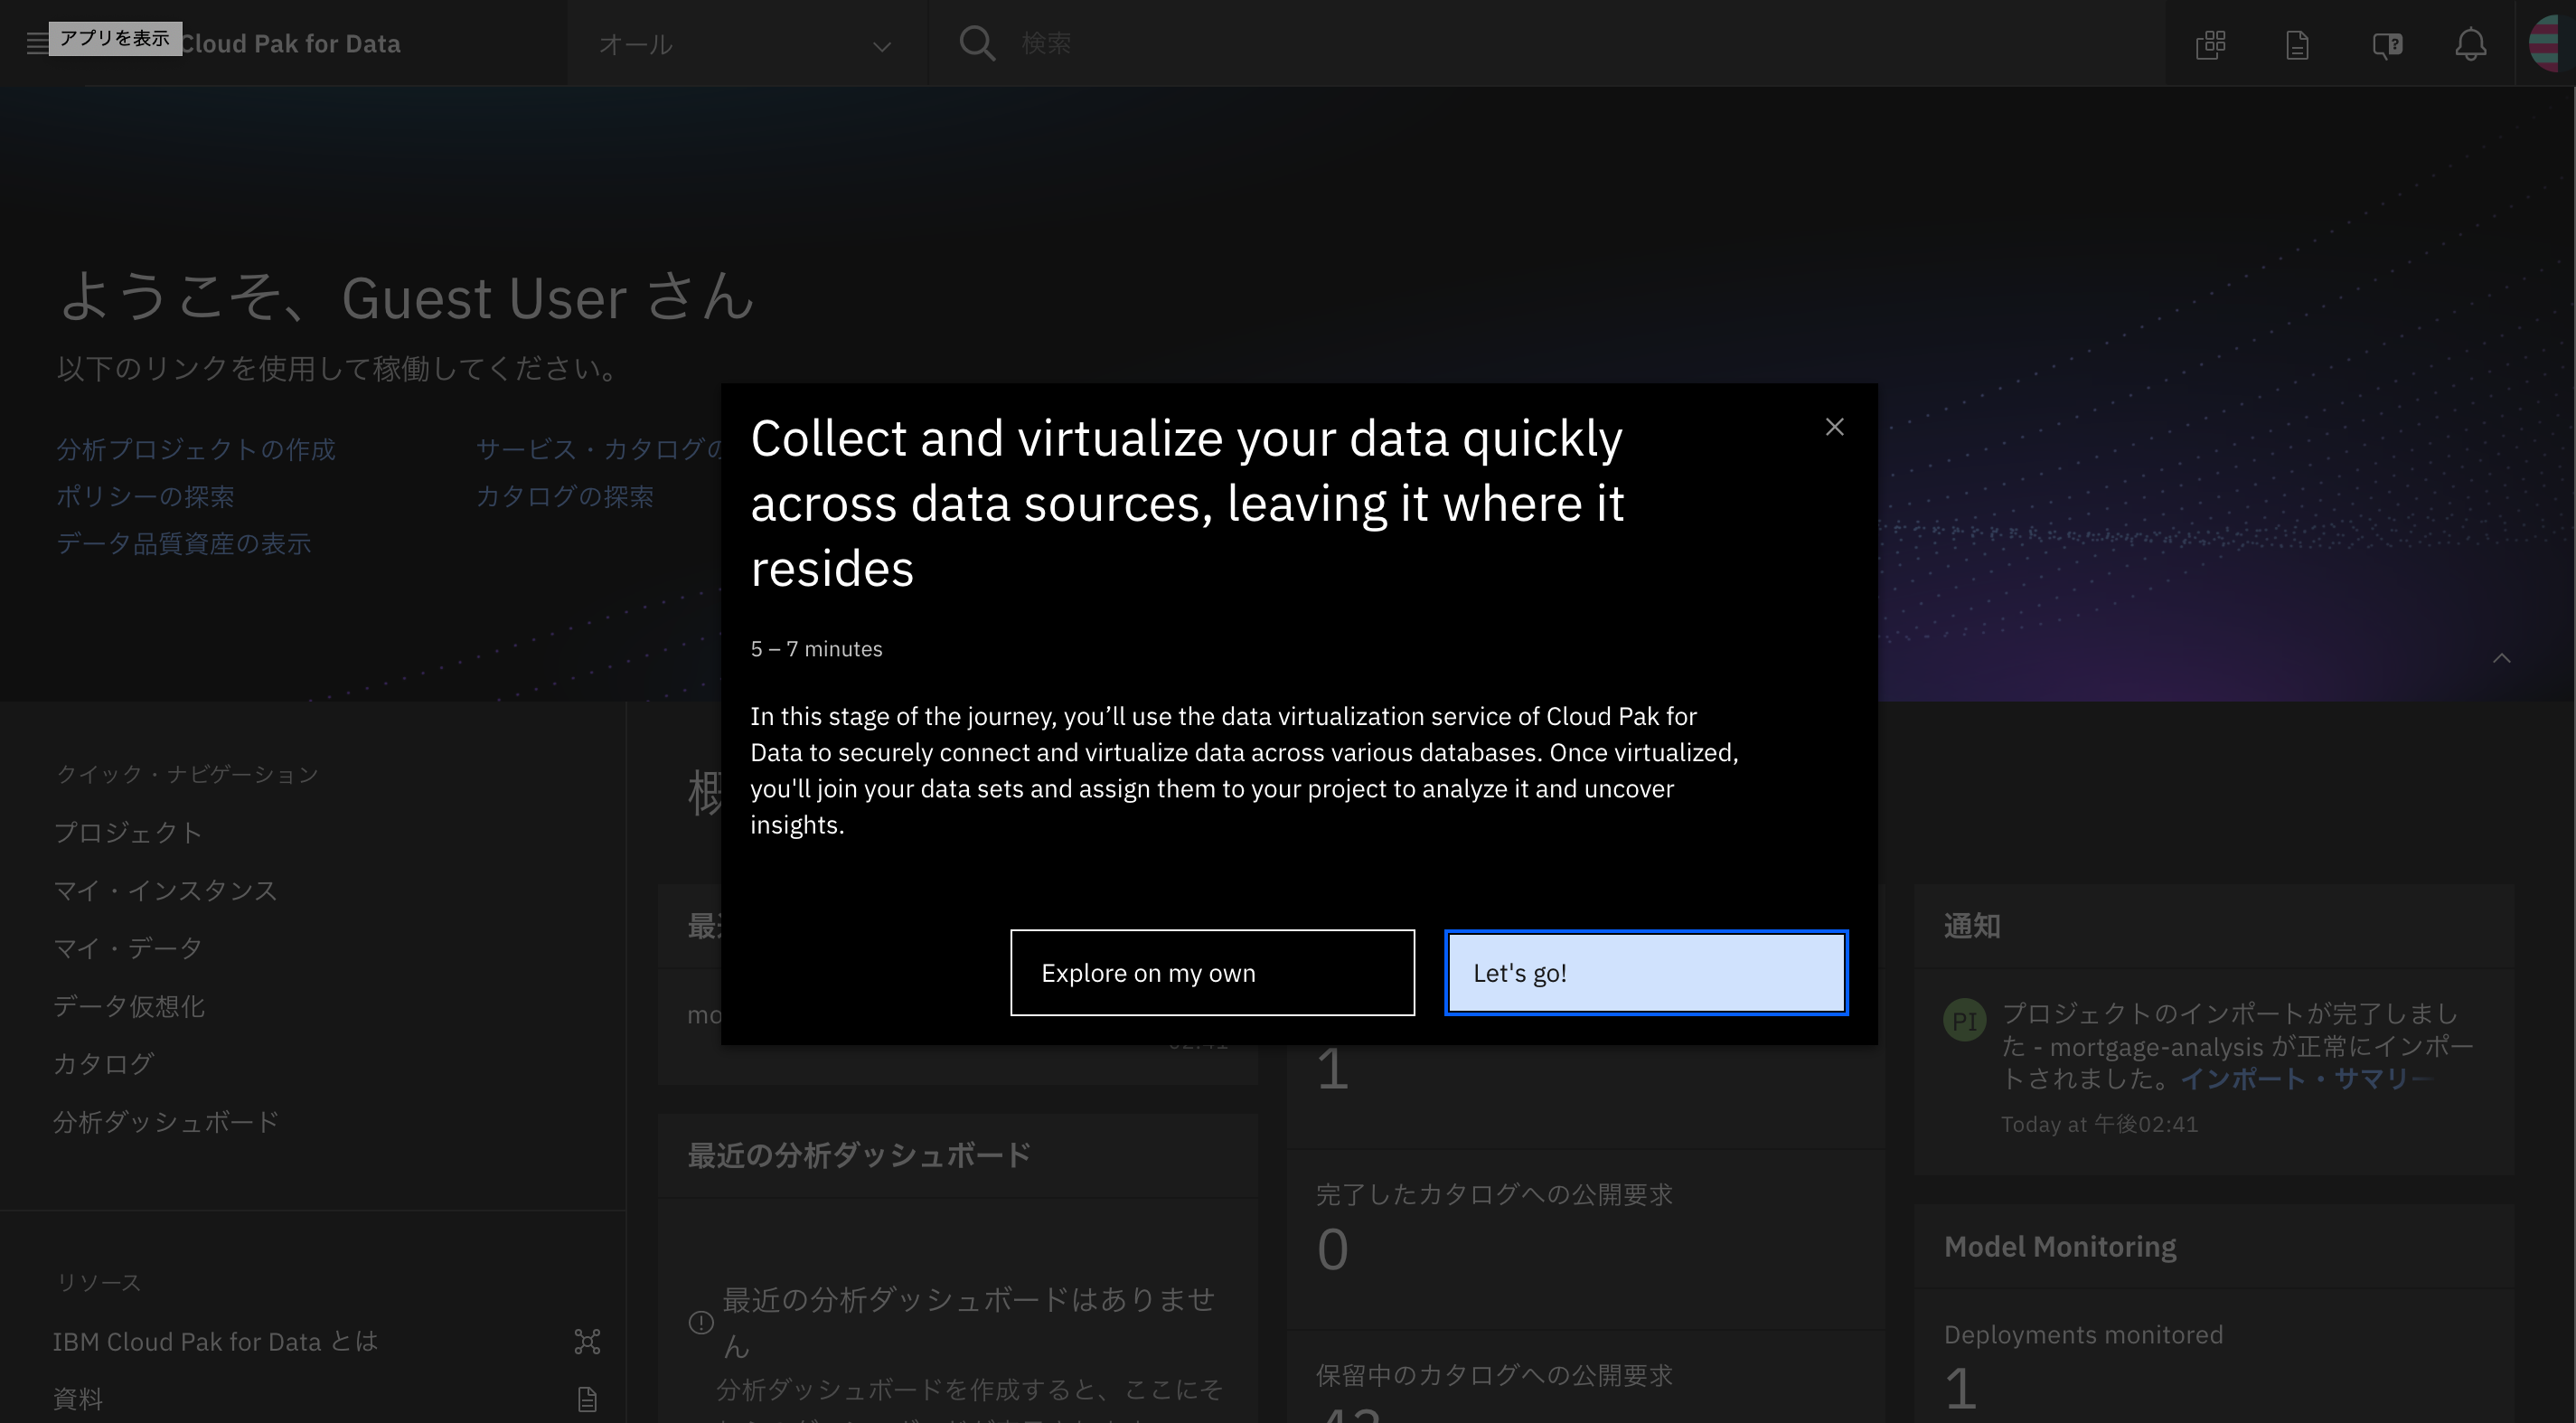Click Cloud Pak for Data title
The image size is (2576, 1423).
(290, 44)
